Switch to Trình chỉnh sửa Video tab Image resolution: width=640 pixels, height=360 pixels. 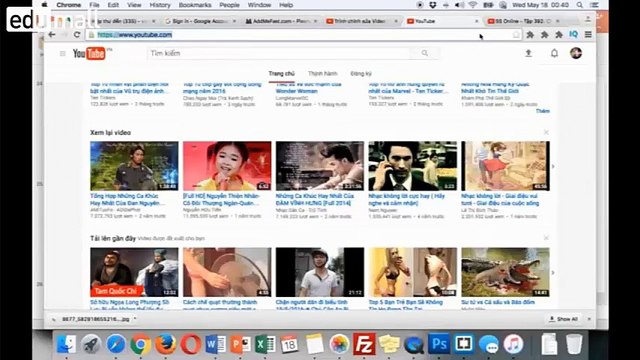[361, 21]
